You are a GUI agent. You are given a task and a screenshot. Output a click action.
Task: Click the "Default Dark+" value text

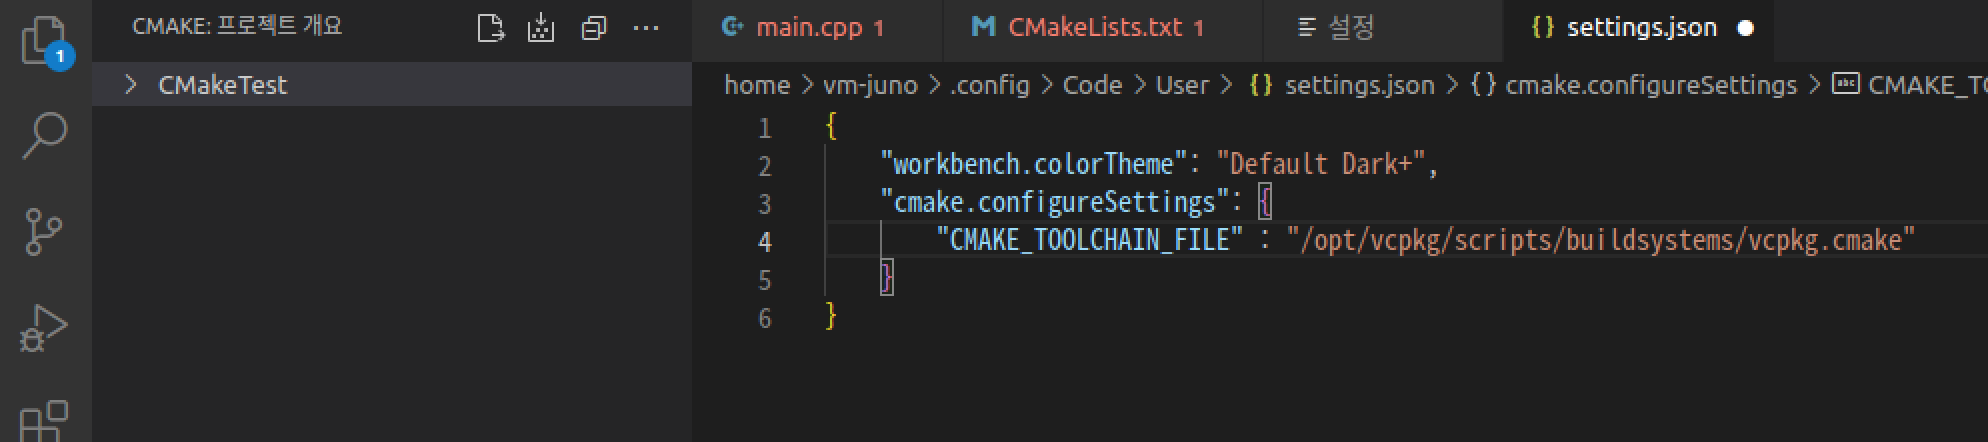1322,164
